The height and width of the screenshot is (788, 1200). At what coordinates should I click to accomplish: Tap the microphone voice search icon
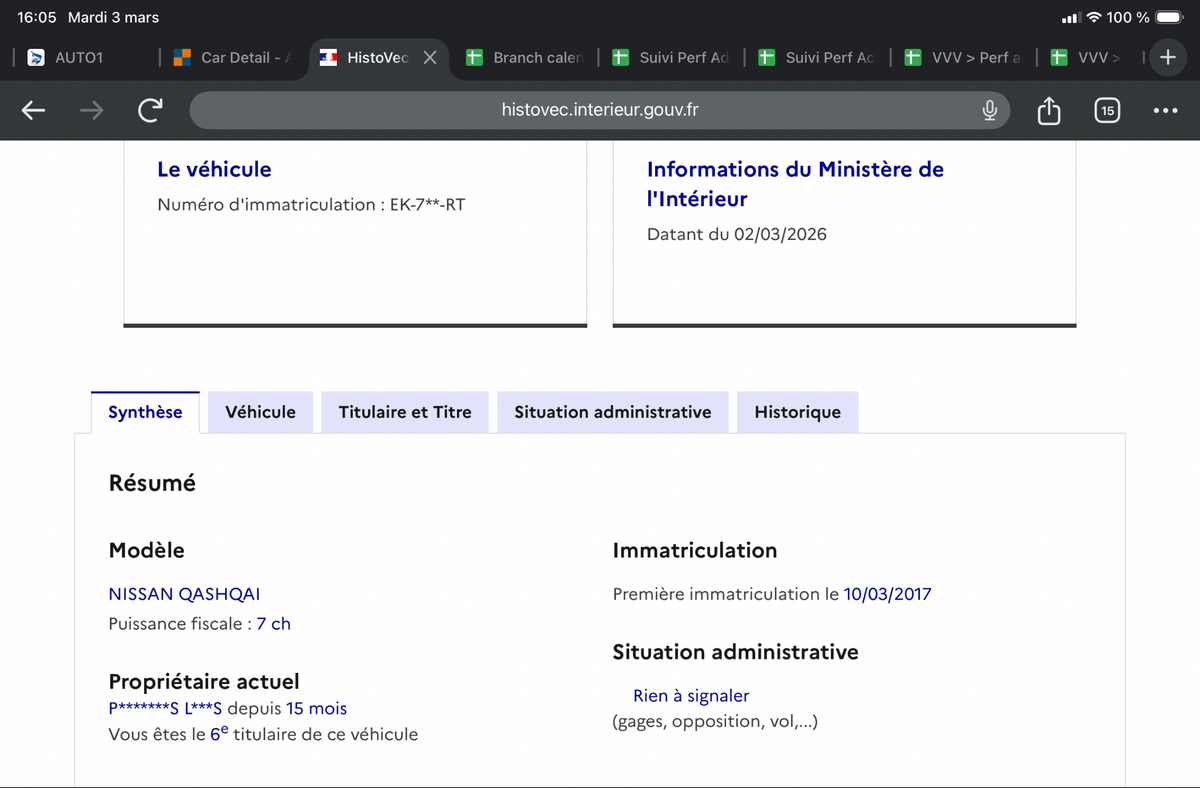[989, 111]
